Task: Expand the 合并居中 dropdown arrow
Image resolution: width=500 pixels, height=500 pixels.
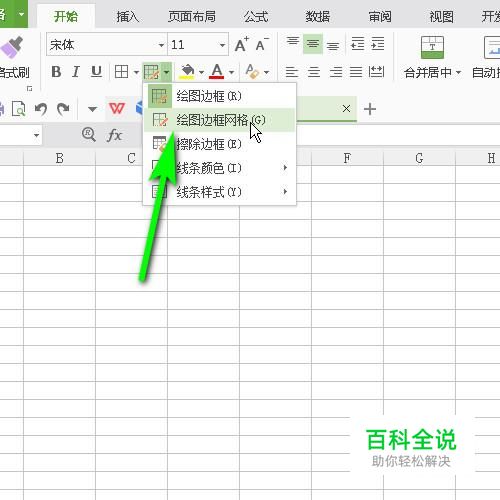Action: coord(458,72)
